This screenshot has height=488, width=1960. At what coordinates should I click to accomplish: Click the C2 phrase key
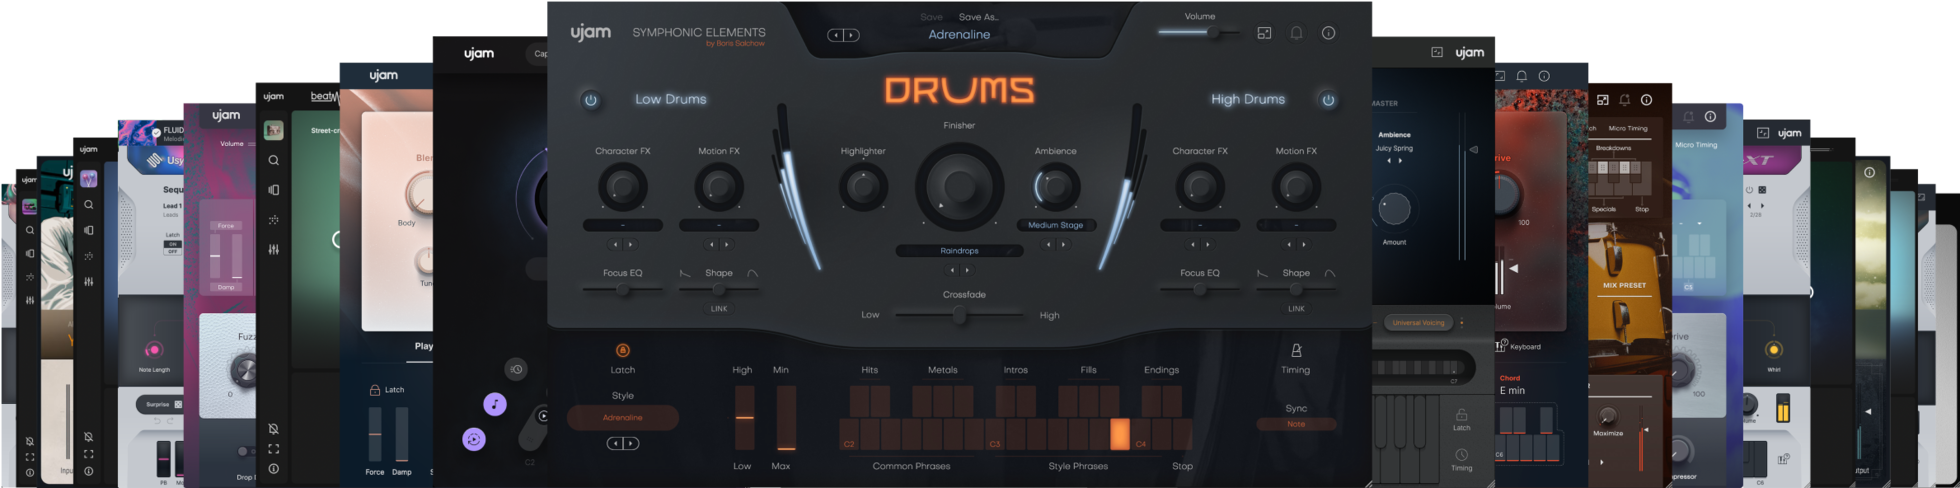pos(849,434)
